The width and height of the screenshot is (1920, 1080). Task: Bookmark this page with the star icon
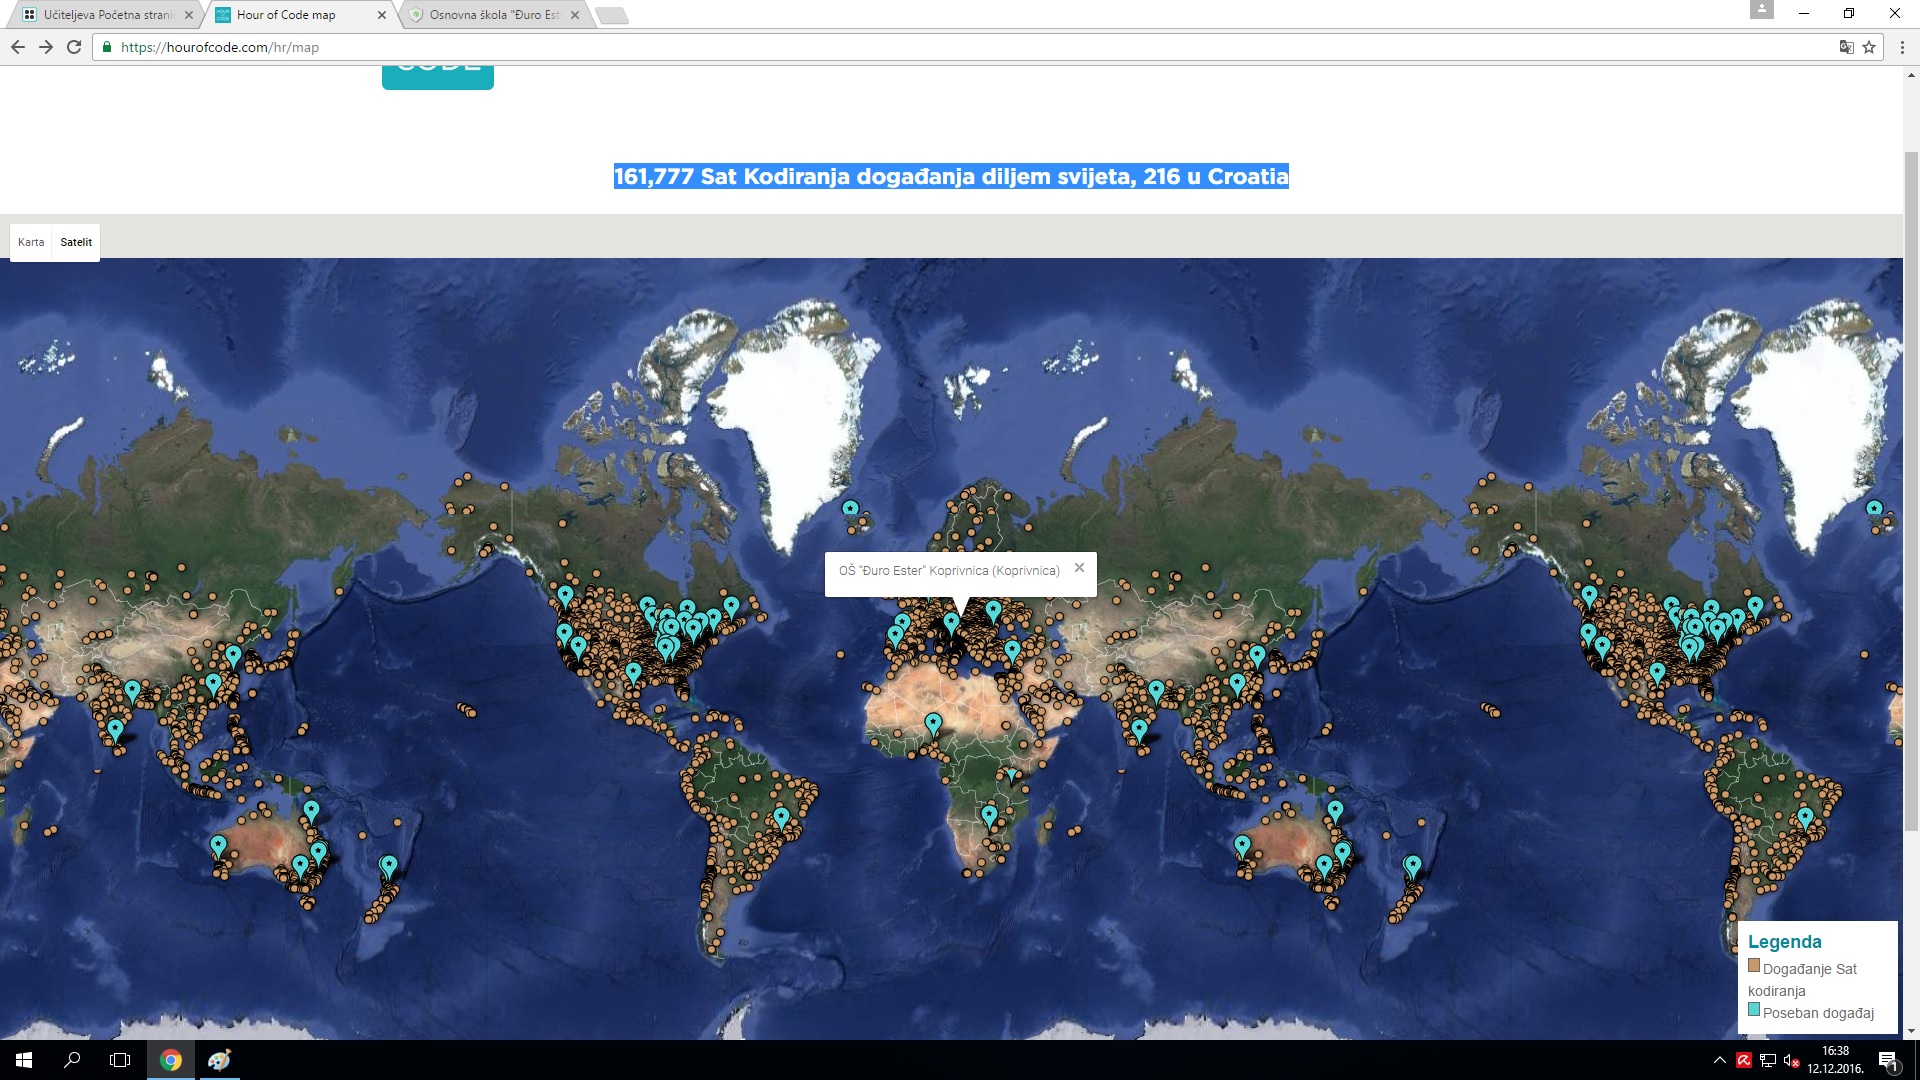1869,47
